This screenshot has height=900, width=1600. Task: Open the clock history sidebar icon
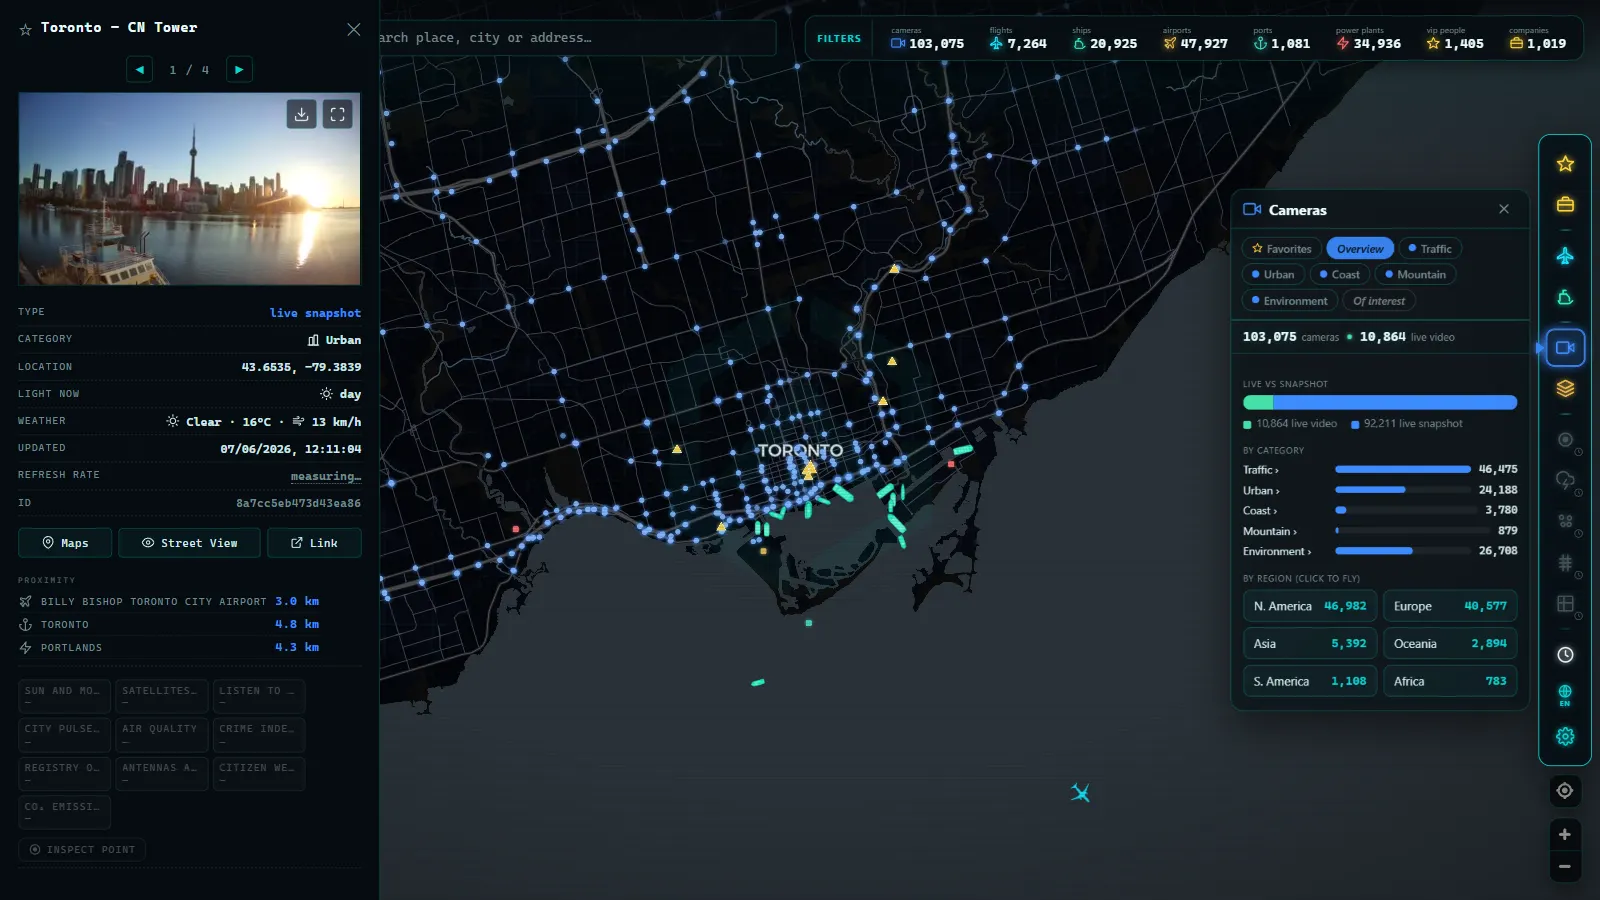1565,655
